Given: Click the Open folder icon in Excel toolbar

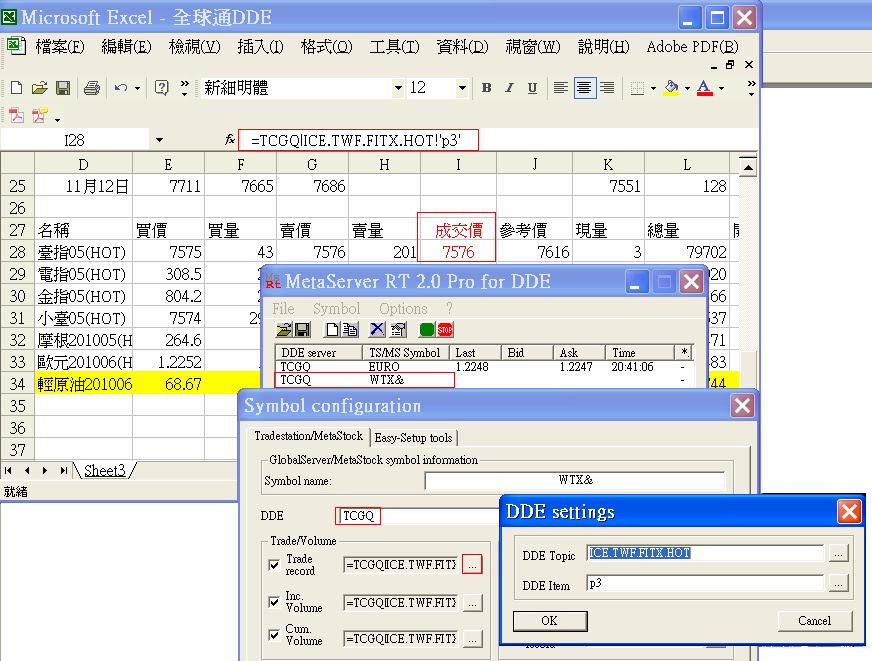Looking at the screenshot, I should (x=39, y=88).
